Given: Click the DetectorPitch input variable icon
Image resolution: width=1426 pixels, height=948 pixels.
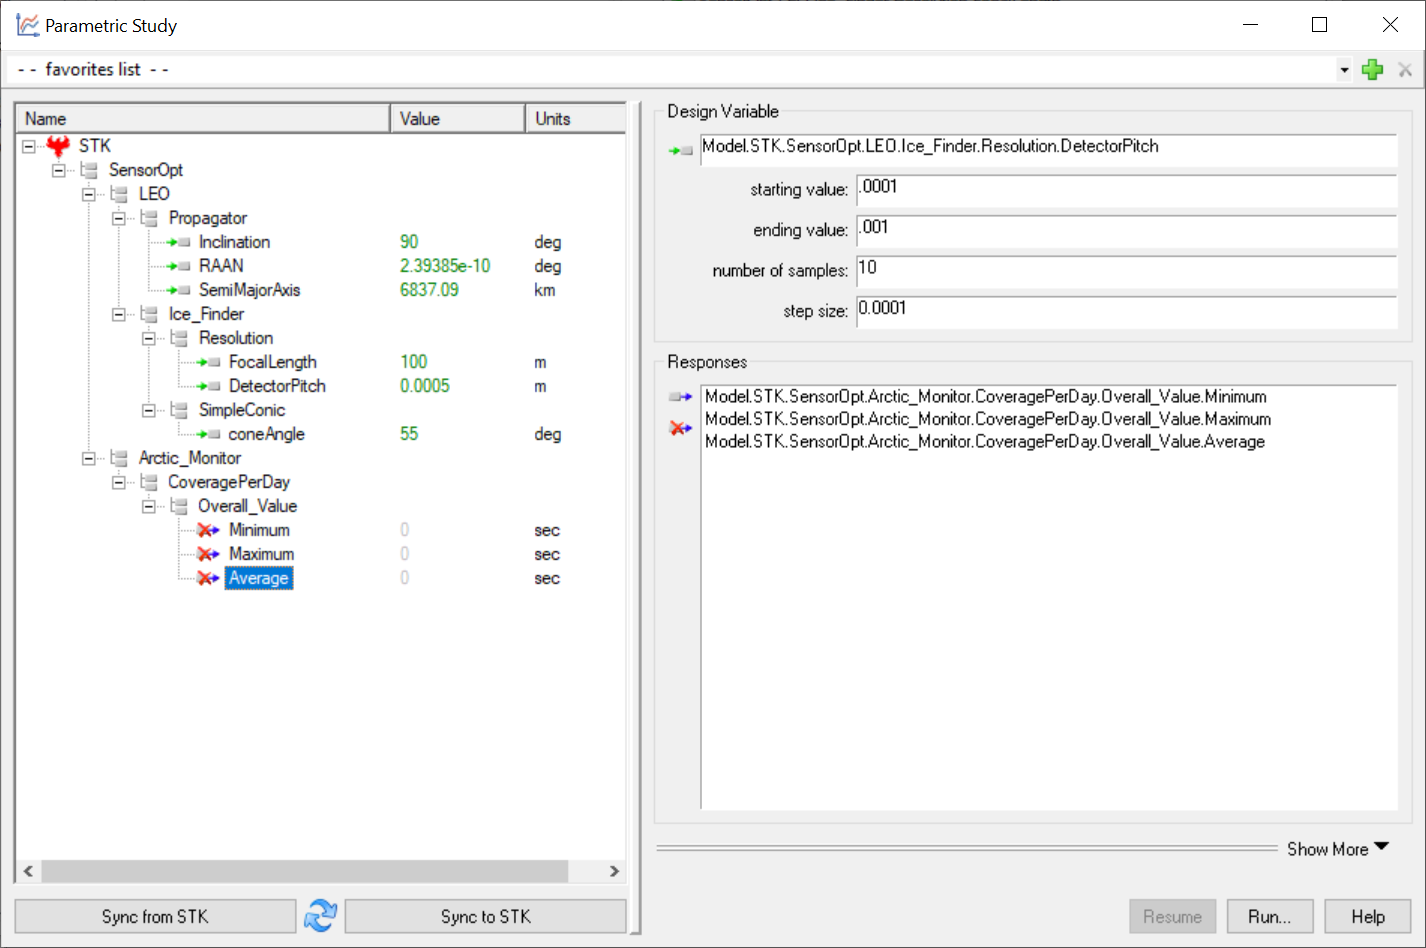Looking at the screenshot, I should tap(209, 386).
